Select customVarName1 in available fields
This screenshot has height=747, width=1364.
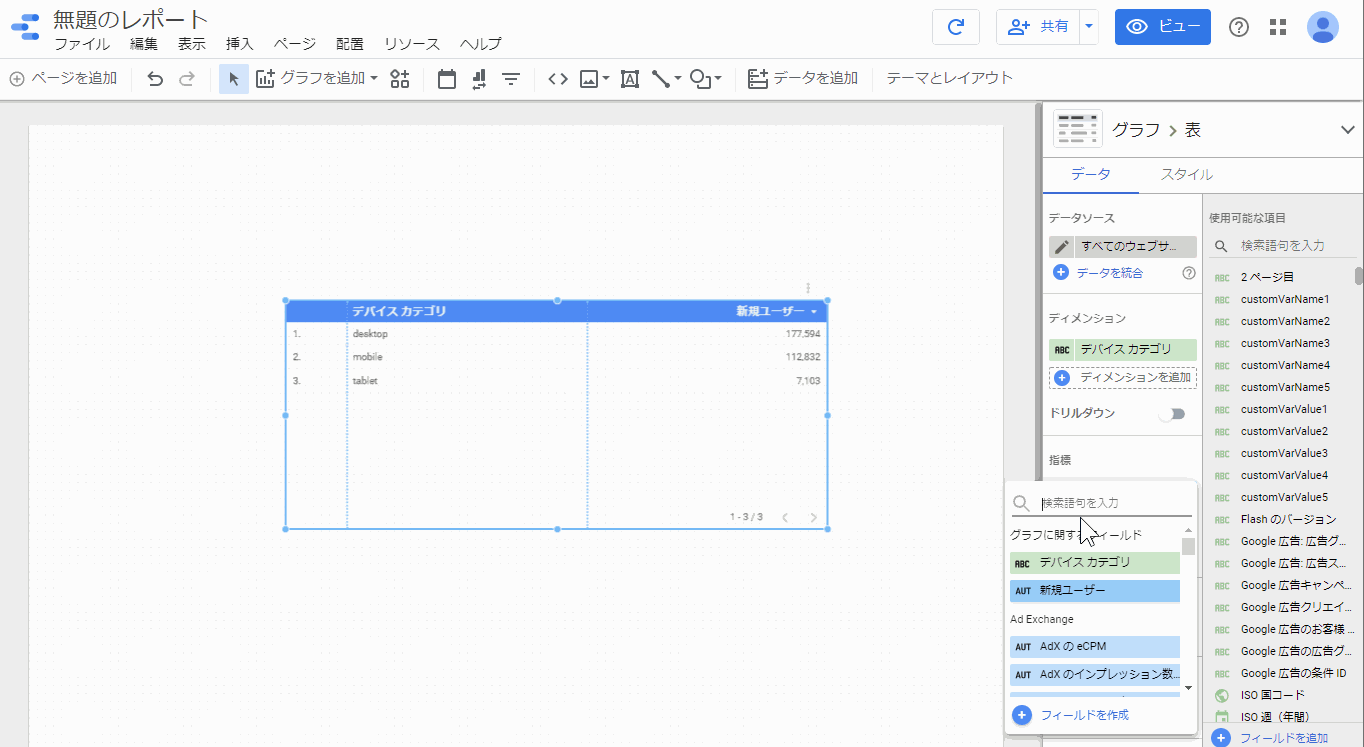pyautogui.click(x=1284, y=299)
